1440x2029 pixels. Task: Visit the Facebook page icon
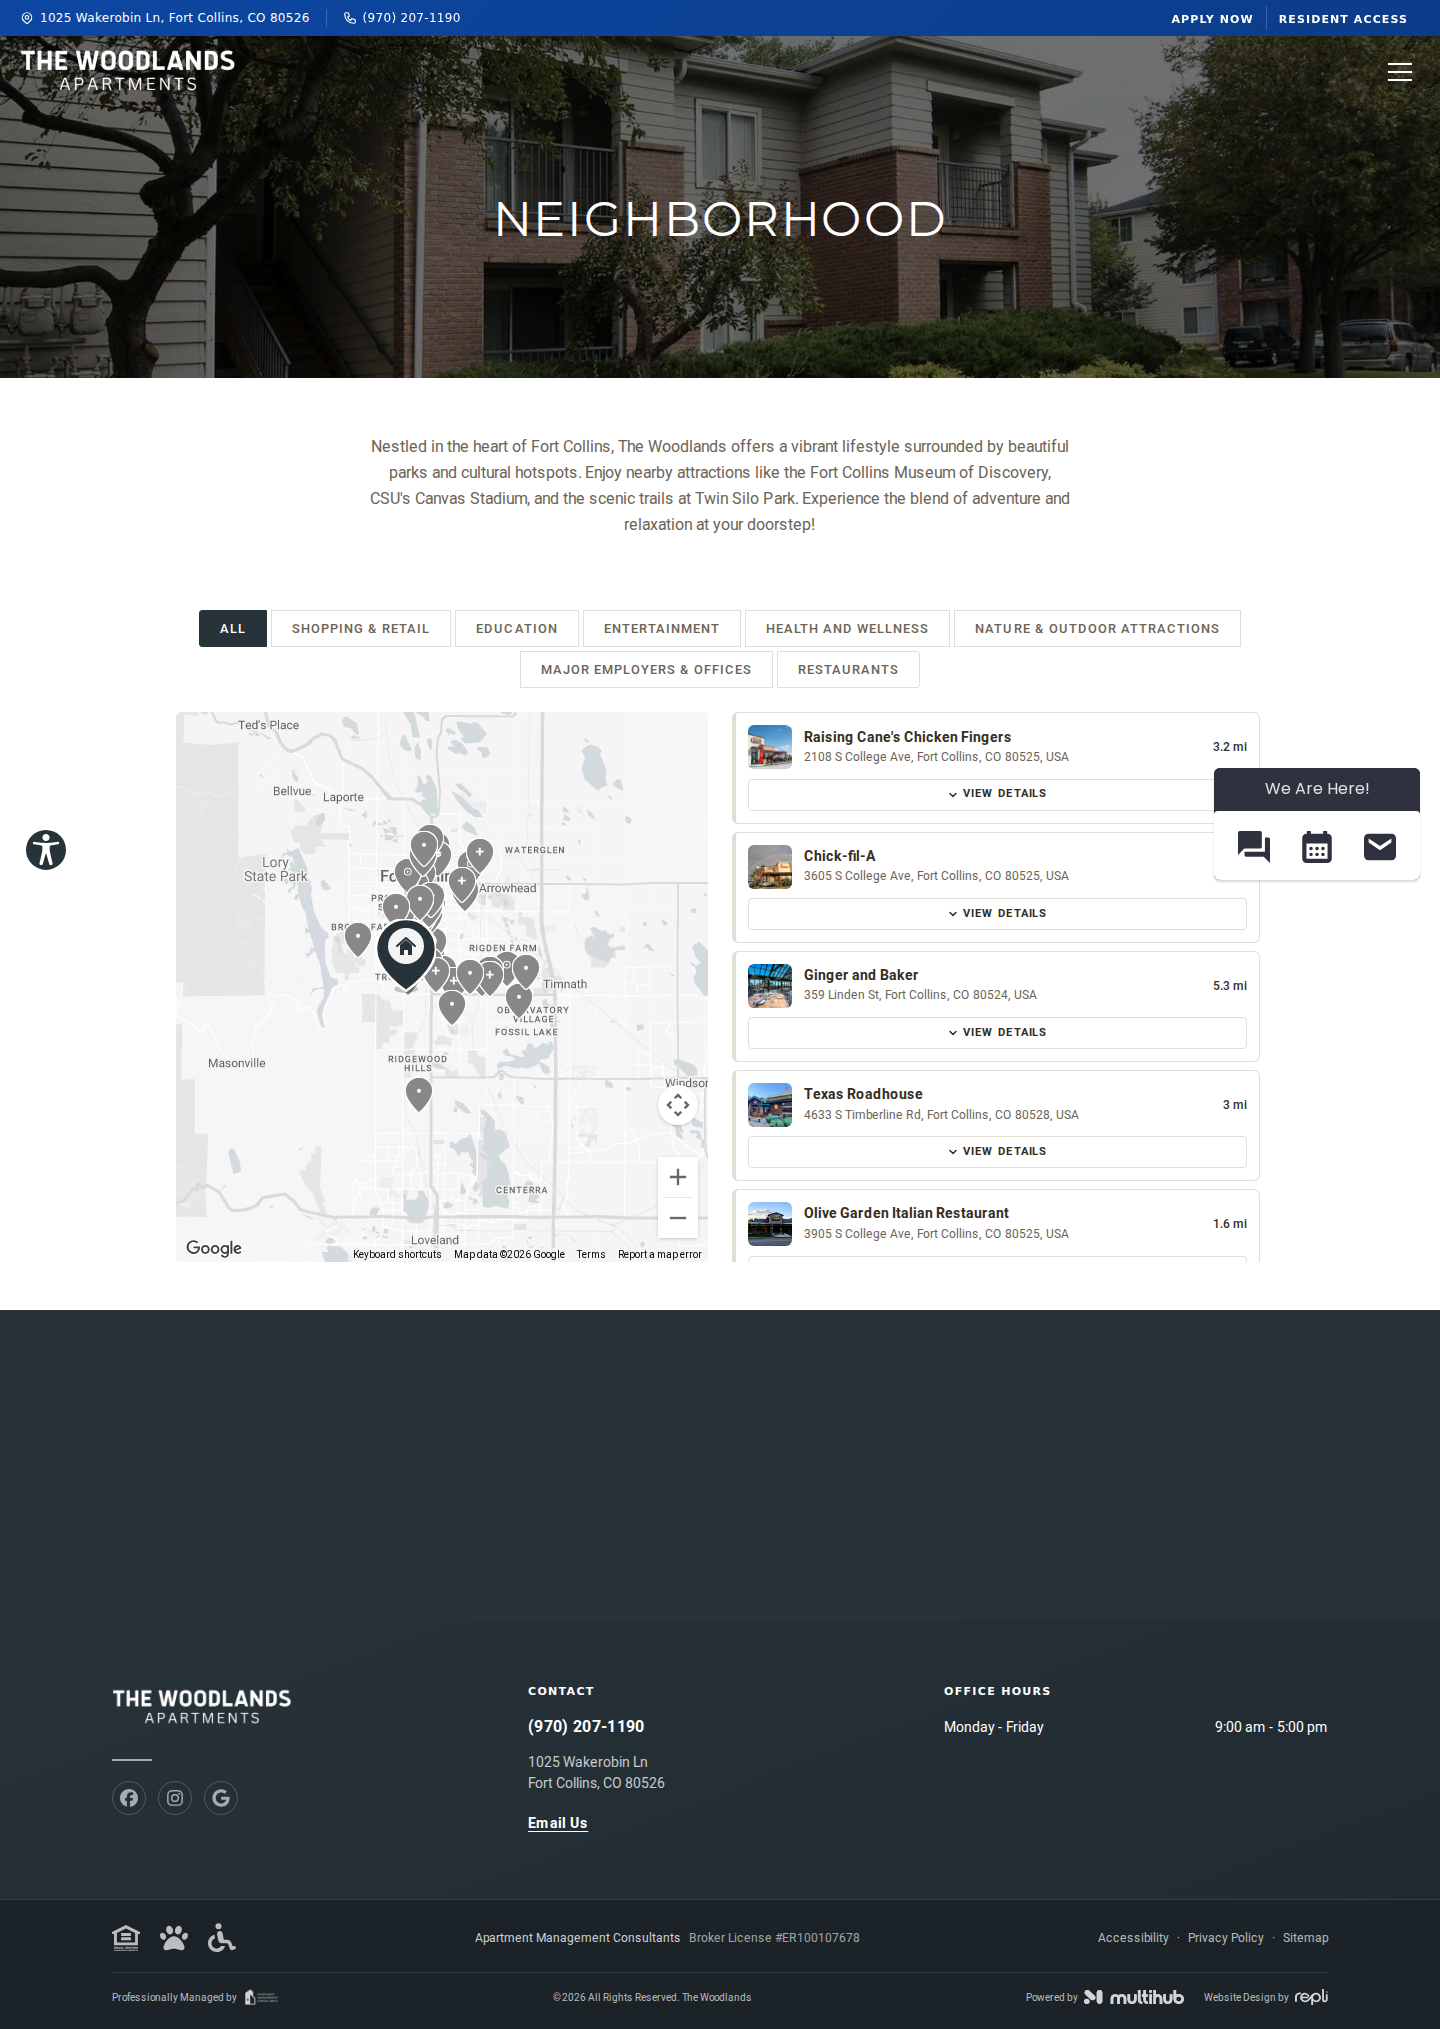click(x=129, y=1798)
